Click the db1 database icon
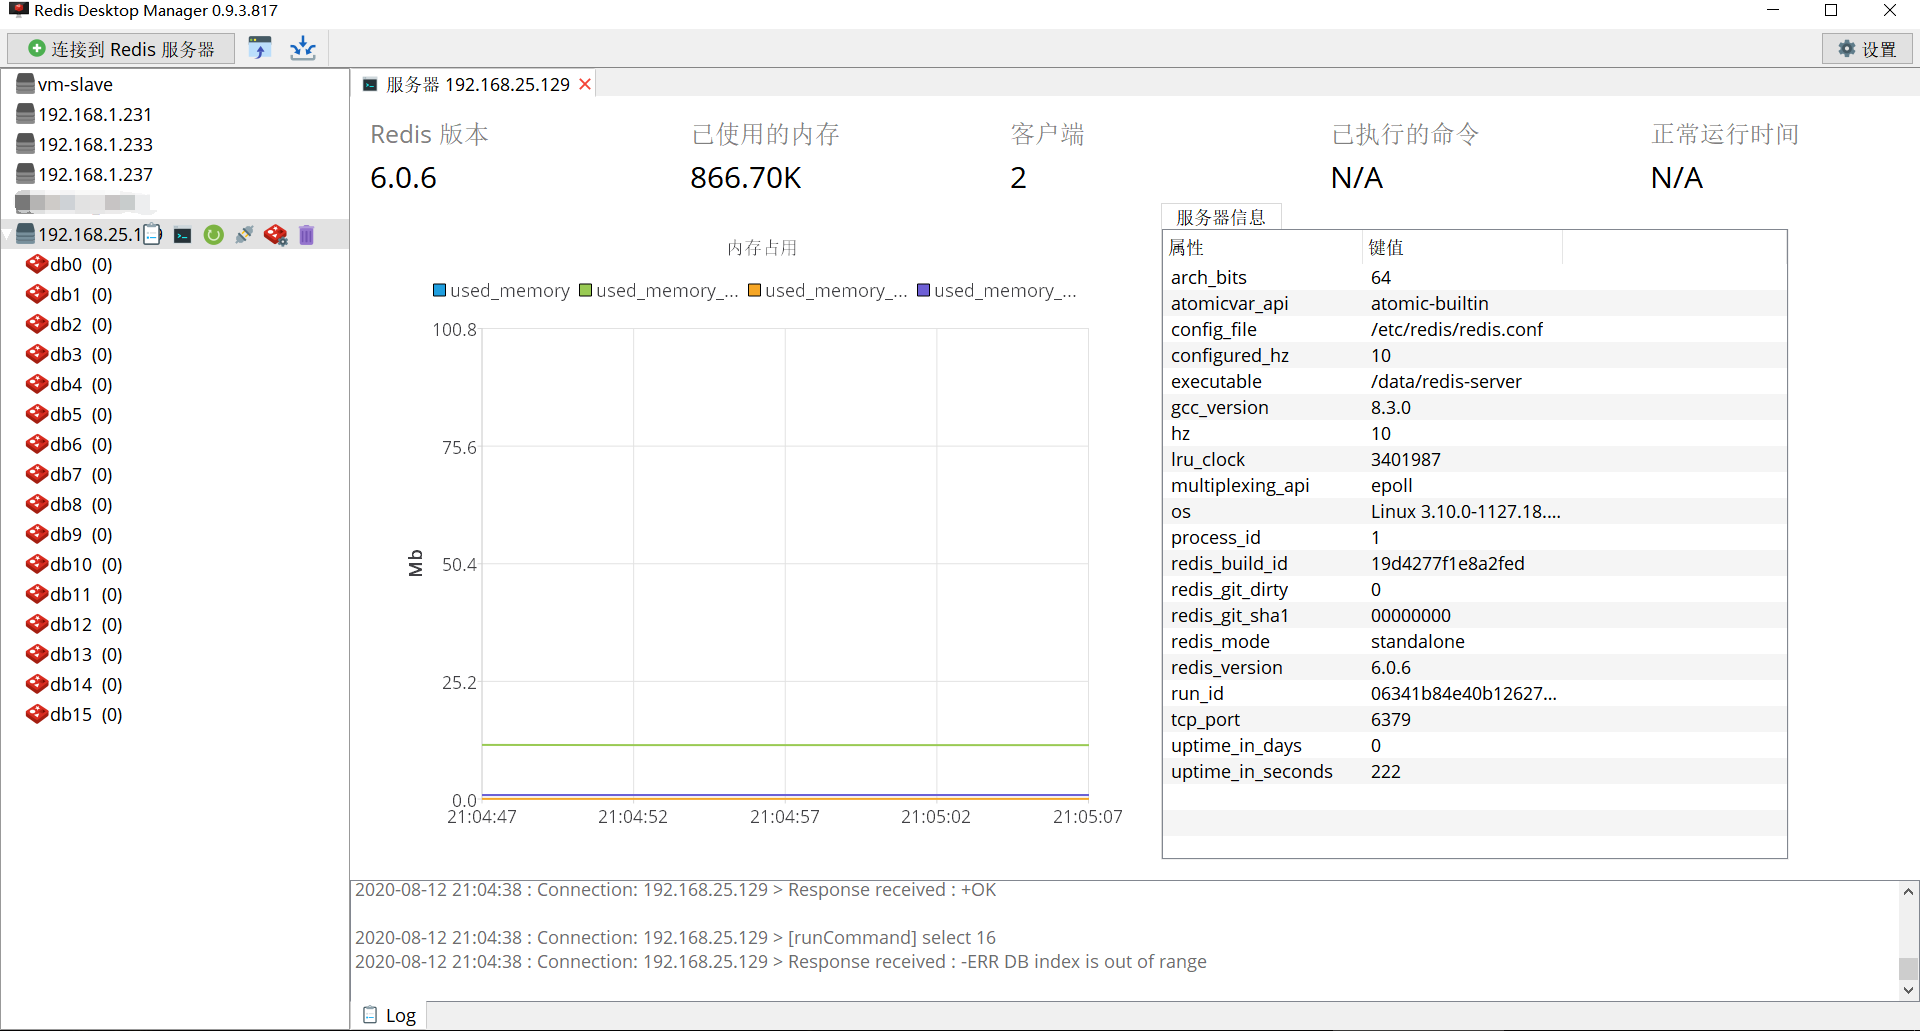Image resolution: width=1920 pixels, height=1031 pixels. click(37, 294)
